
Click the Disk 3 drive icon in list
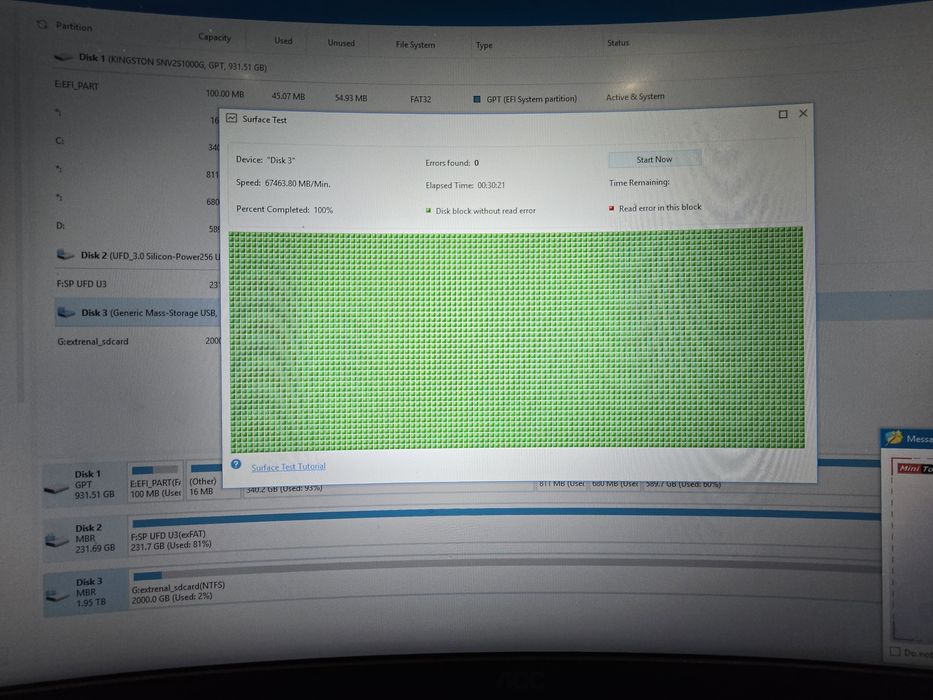[x=66, y=312]
